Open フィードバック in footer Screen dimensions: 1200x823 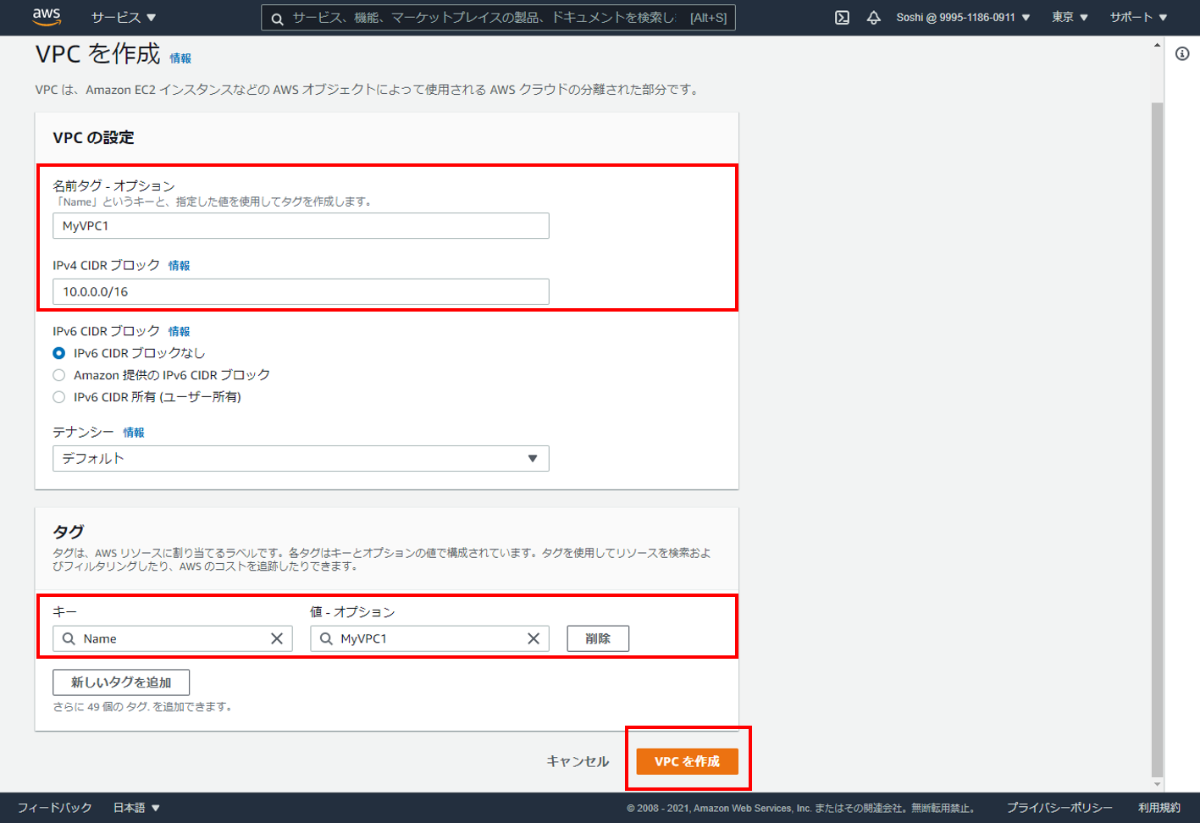pos(55,808)
